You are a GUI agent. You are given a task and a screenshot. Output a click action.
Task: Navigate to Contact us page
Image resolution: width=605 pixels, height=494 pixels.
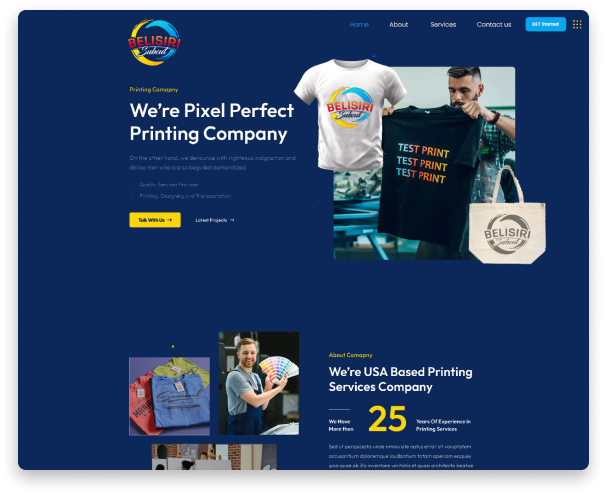pyautogui.click(x=493, y=24)
